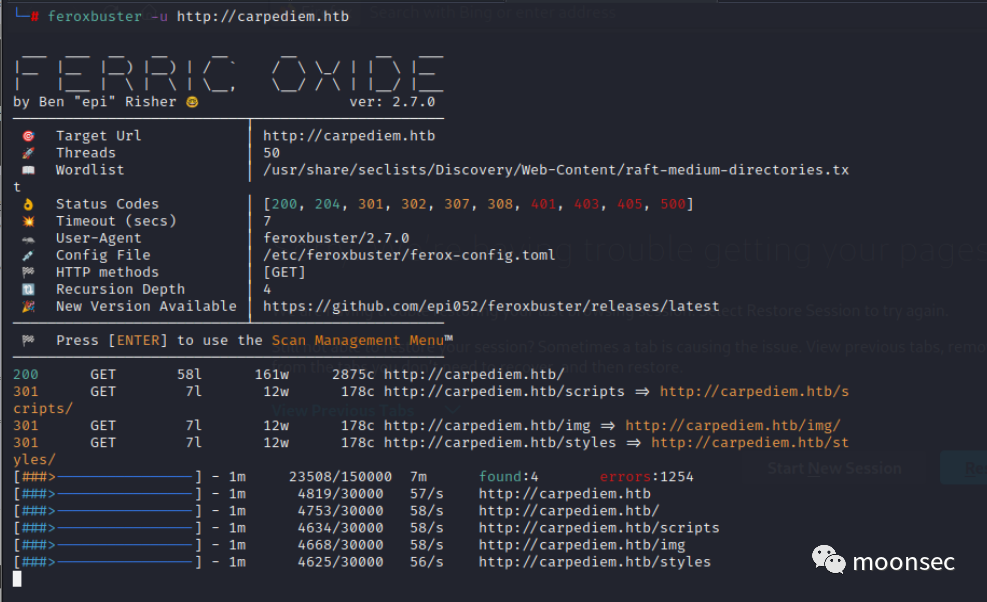Open the feroxbuster releases/latest GitHub link
987x602 pixels.
[491, 307]
